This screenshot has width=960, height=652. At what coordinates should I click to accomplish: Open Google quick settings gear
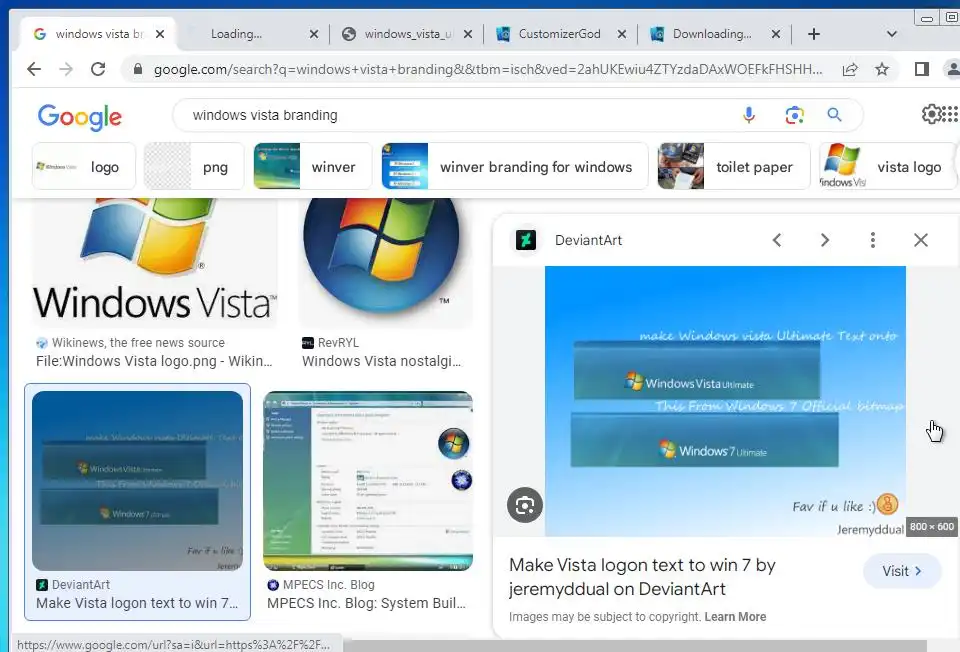931,114
